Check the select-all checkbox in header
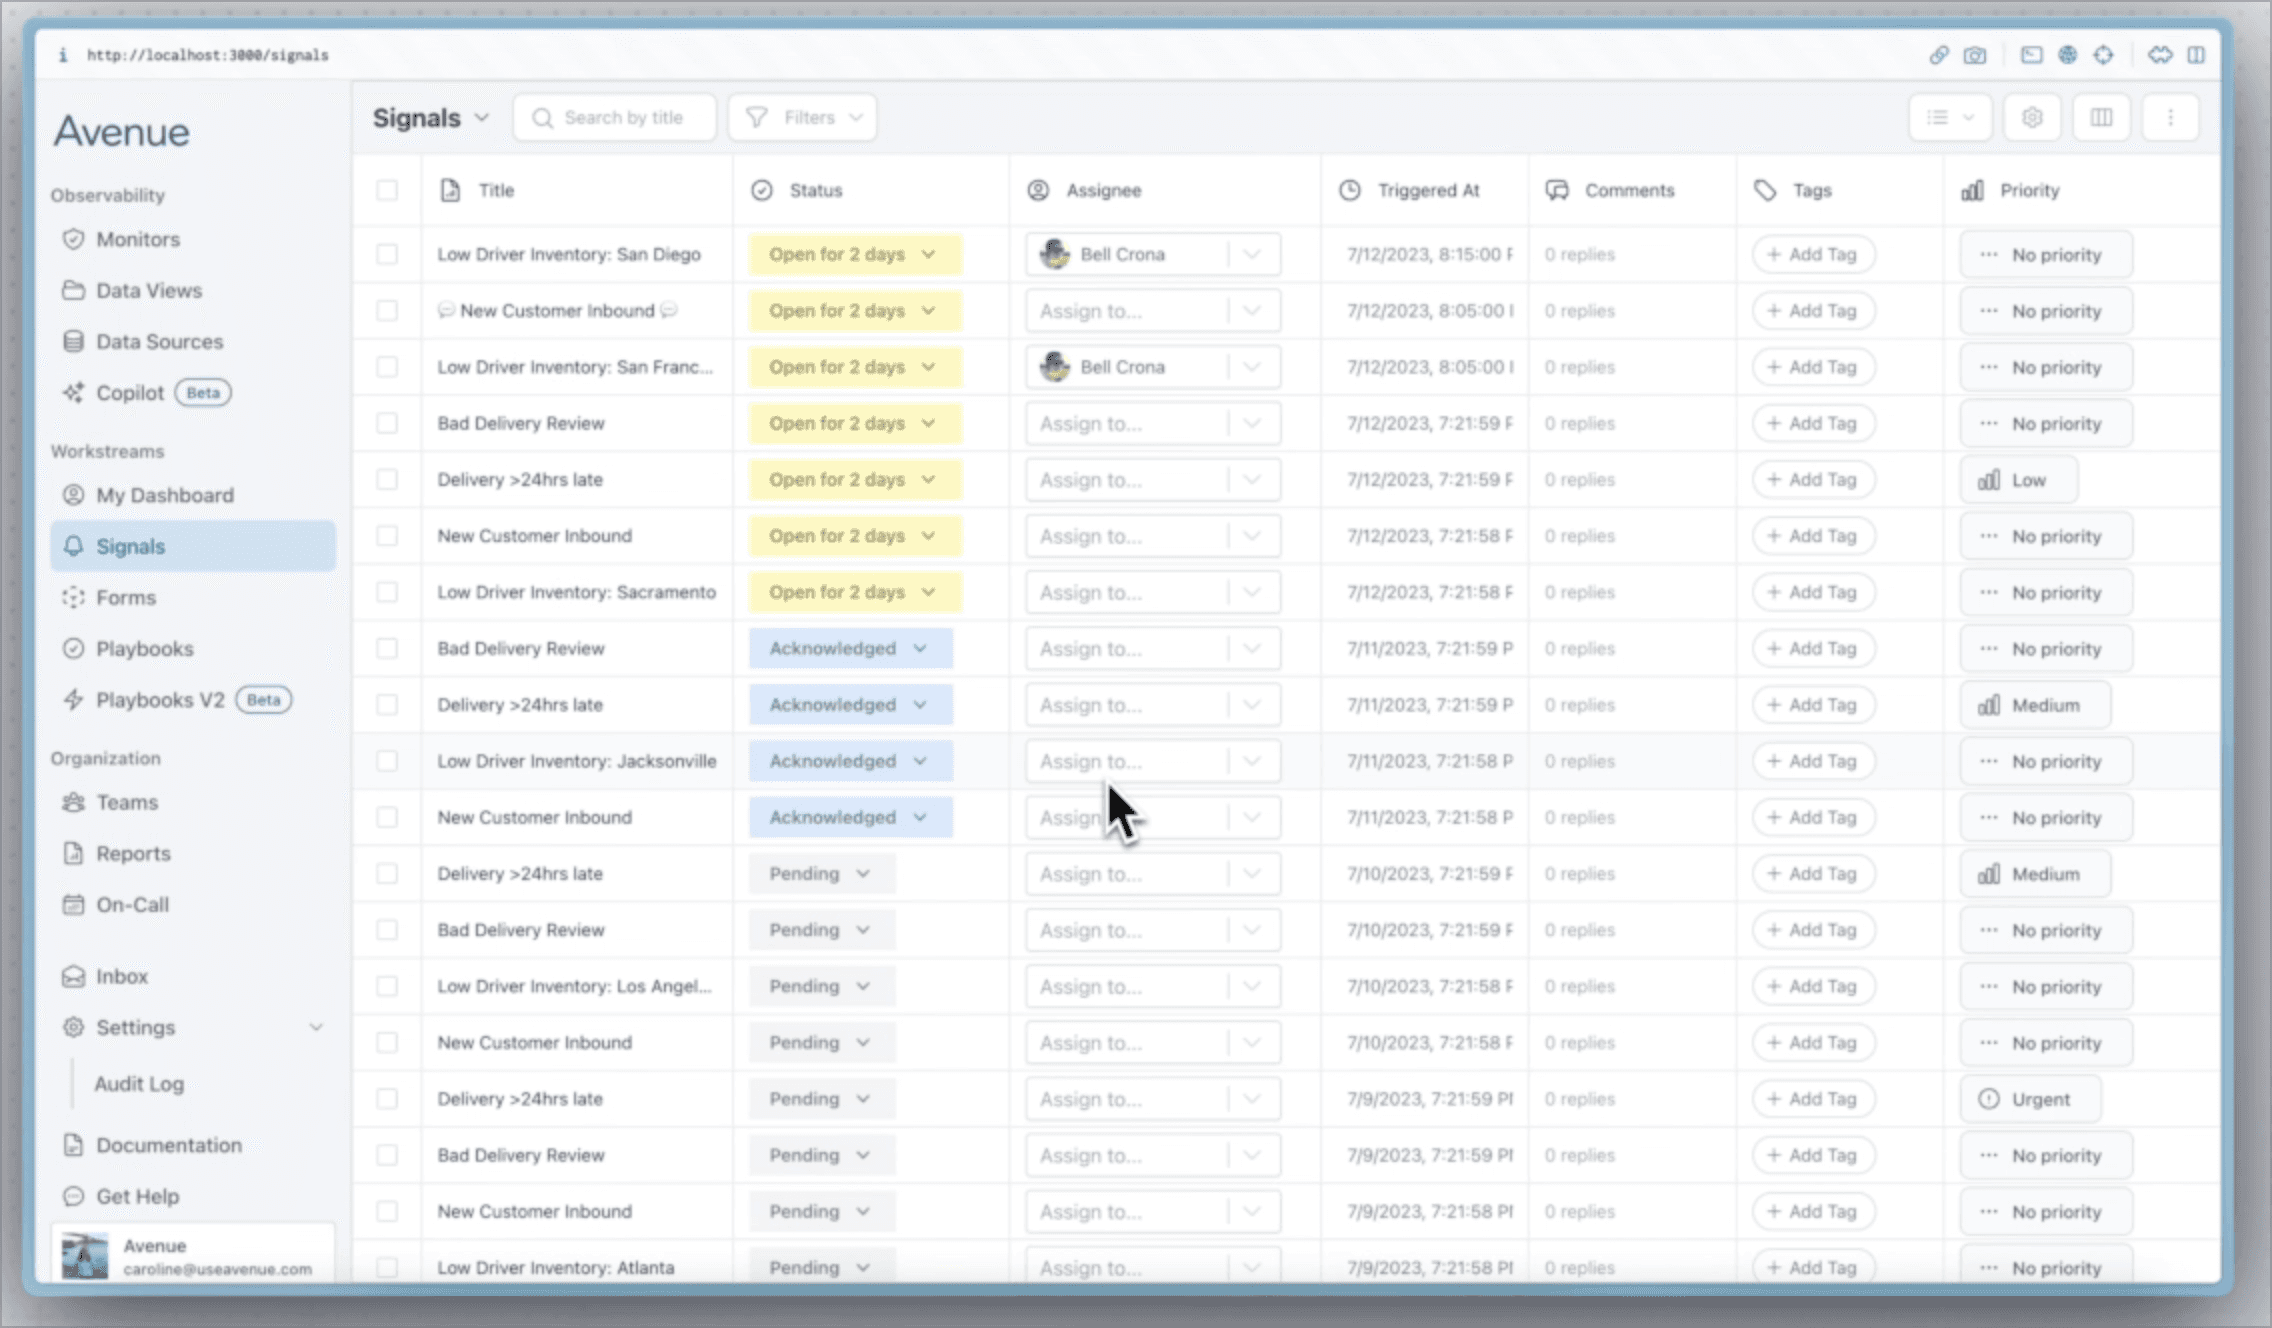Image resolution: width=2272 pixels, height=1328 pixels. coord(387,190)
